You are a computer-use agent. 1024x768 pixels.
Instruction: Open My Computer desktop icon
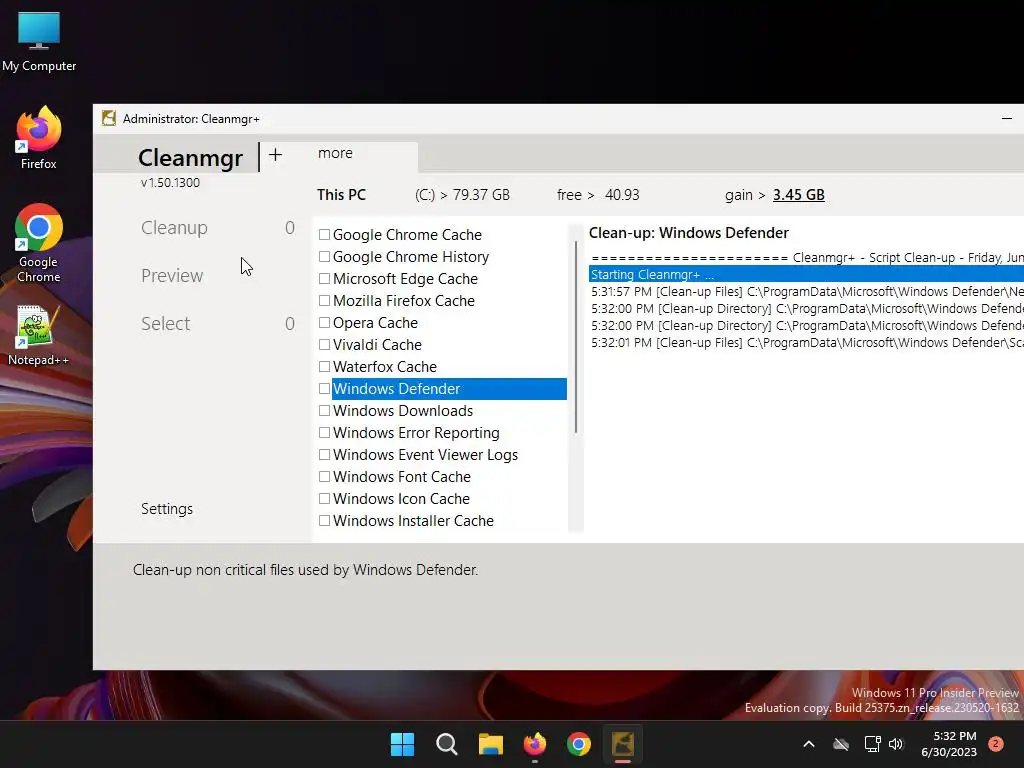point(39,40)
